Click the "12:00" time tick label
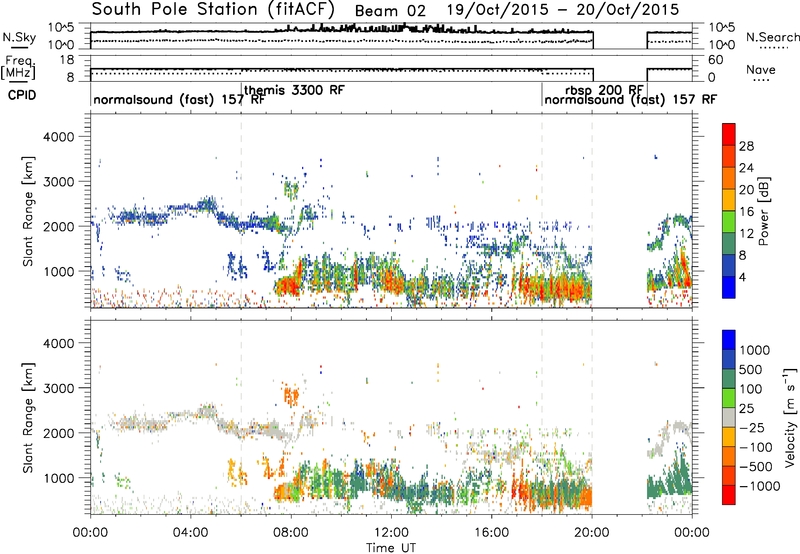The height and width of the screenshot is (554, 800). [x=391, y=533]
